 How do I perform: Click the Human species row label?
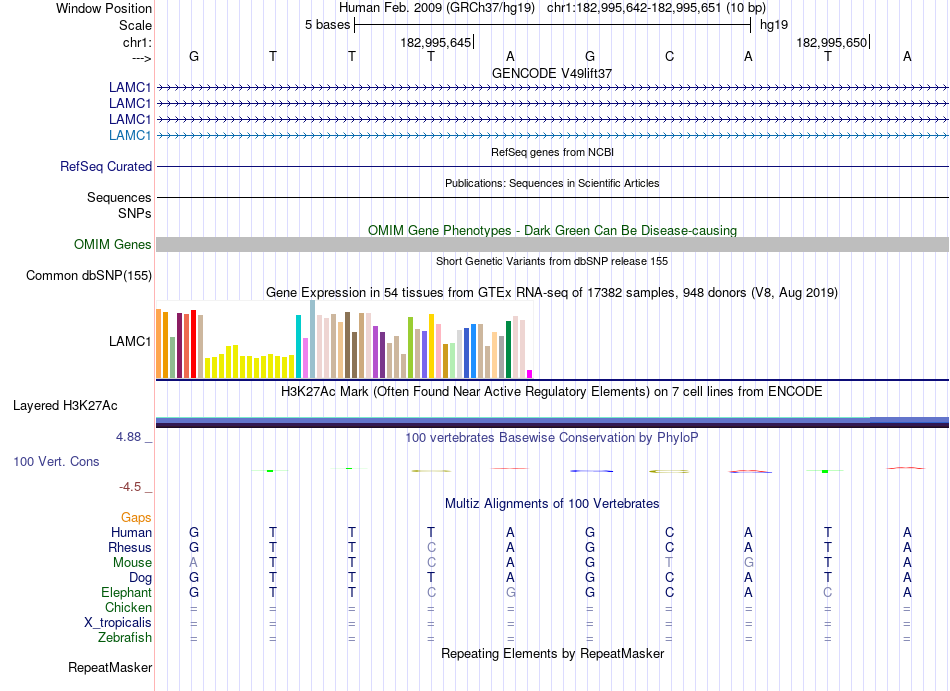(x=131, y=532)
